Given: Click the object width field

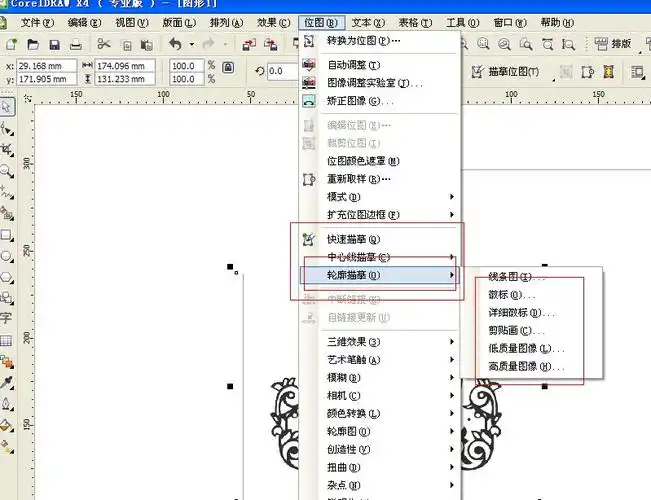Looking at the screenshot, I should [125, 66].
